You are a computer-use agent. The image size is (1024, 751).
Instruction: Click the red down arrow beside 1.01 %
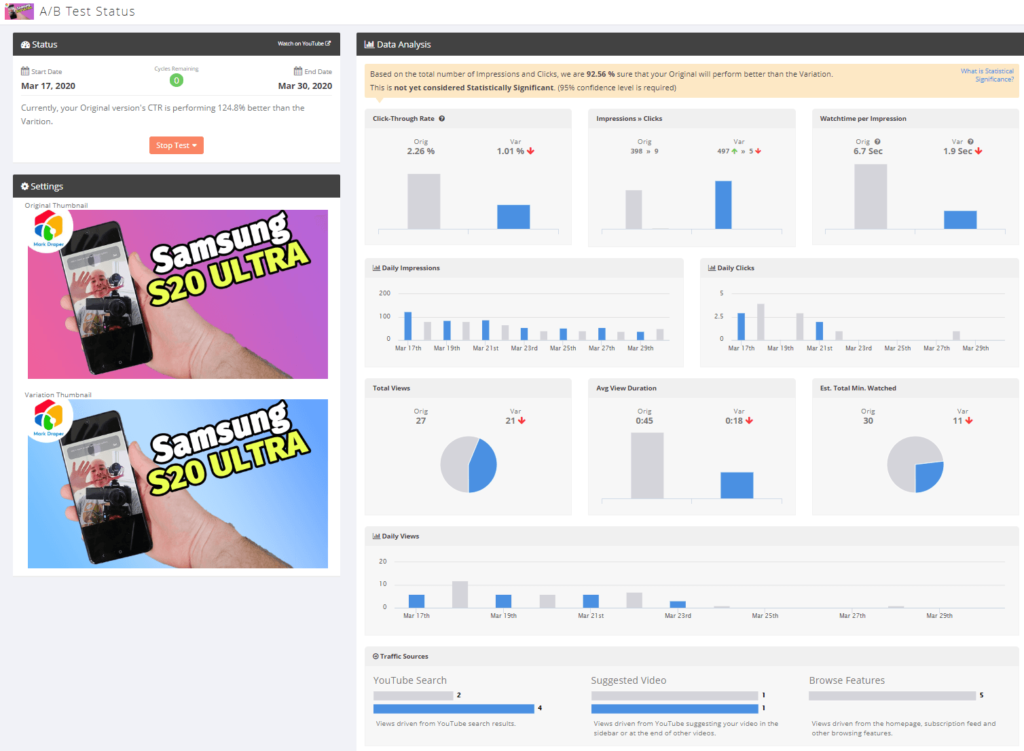tap(531, 151)
